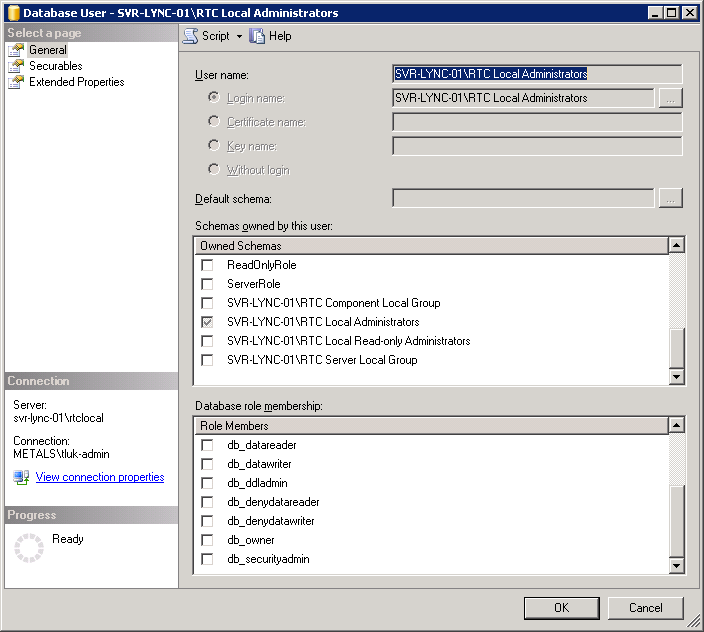Open the Securables page

[x=56, y=66]
